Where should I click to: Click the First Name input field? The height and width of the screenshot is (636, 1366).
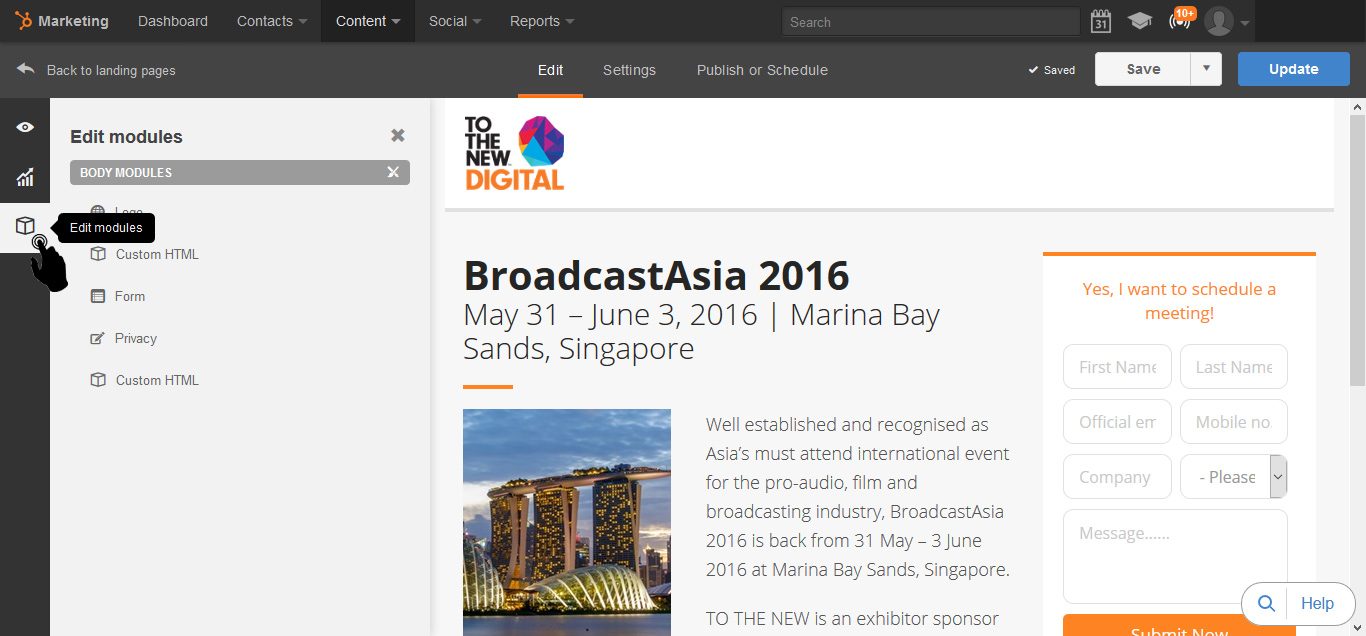(x=1117, y=366)
